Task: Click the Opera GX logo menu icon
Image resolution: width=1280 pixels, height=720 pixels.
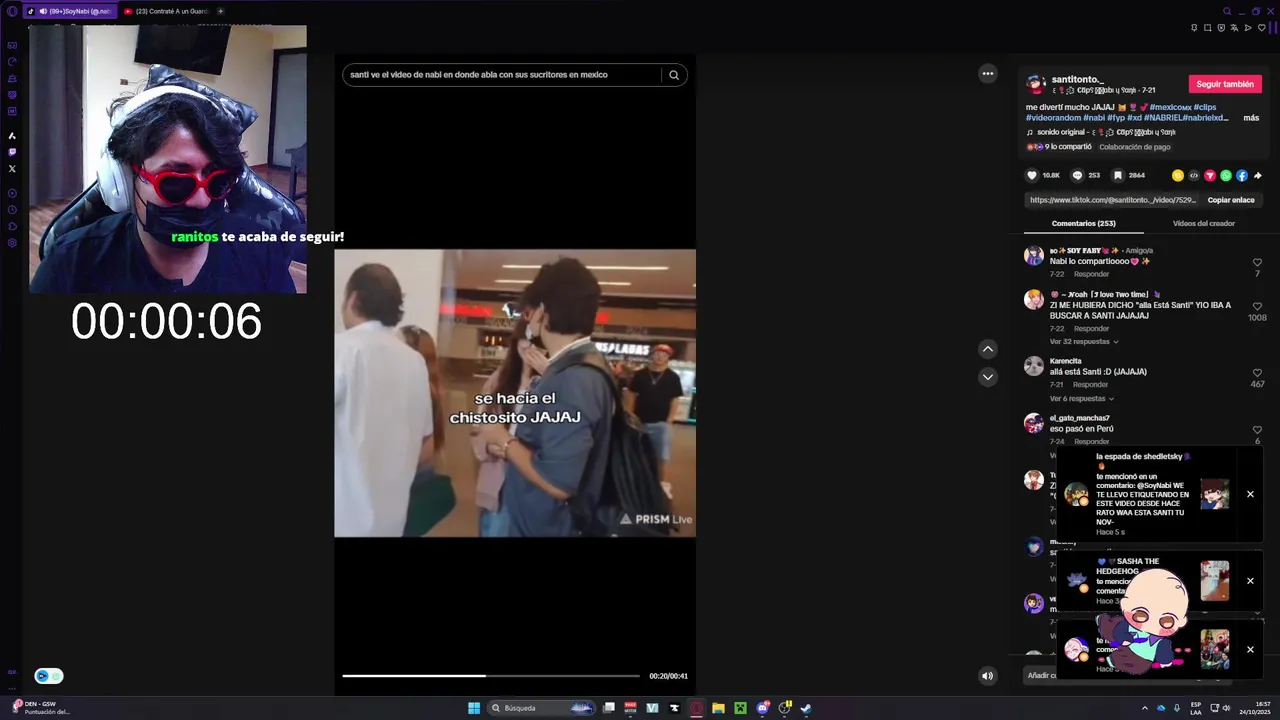Action: pyautogui.click(x=12, y=11)
